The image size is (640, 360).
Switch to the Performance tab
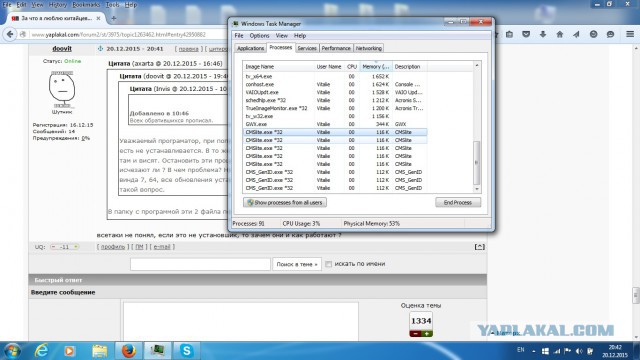pyautogui.click(x=336, y=48)
